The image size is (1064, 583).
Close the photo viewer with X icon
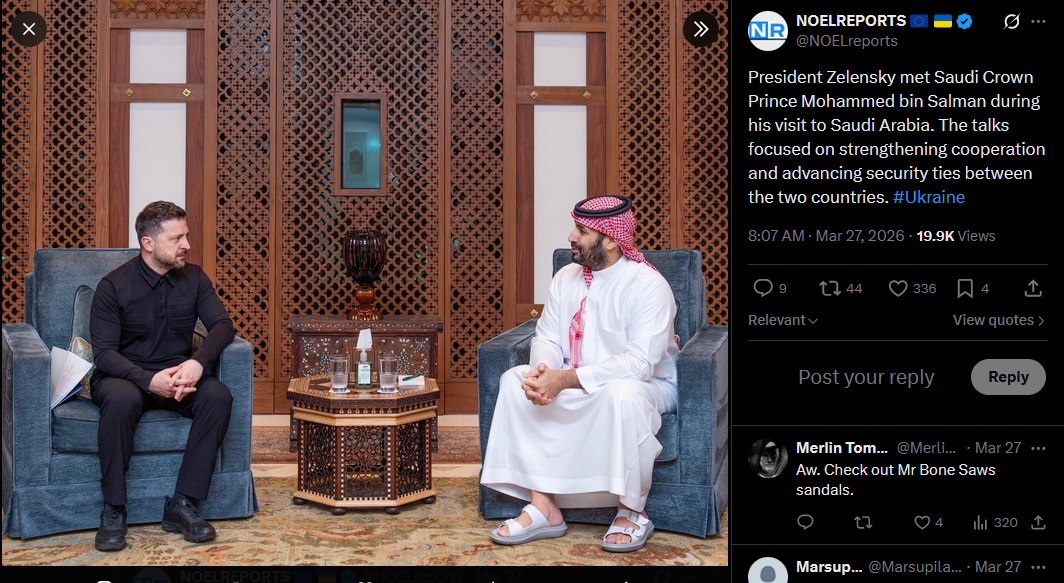coord(29,29)
